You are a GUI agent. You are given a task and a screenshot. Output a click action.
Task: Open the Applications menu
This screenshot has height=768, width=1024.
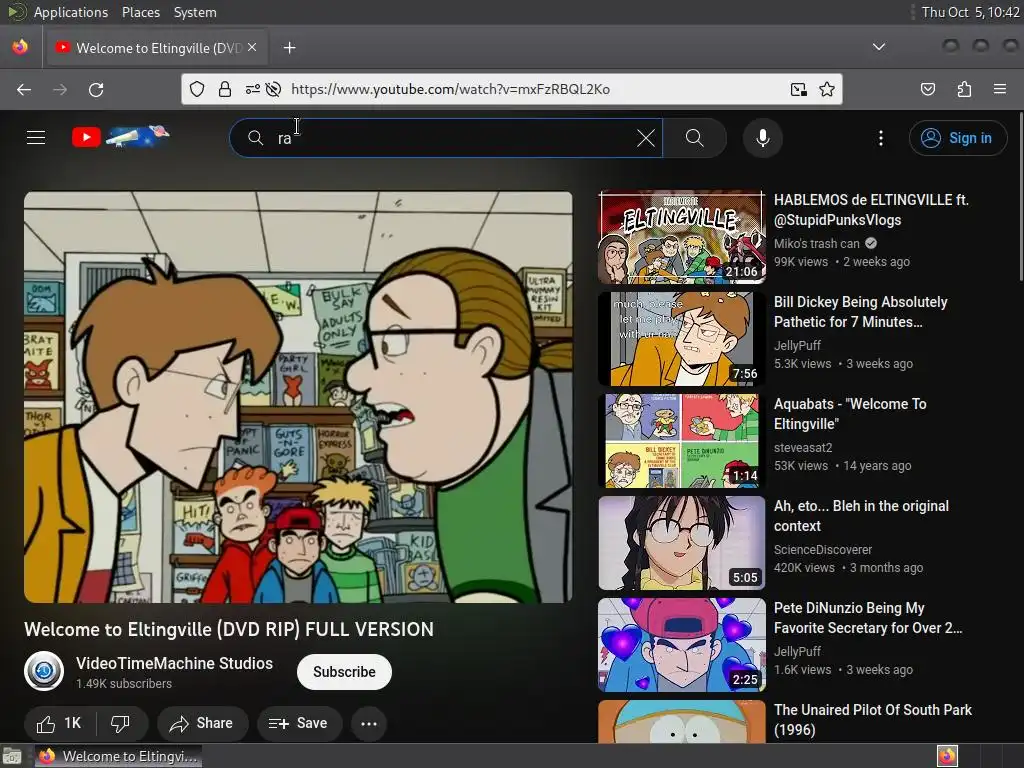click(71, 12)
